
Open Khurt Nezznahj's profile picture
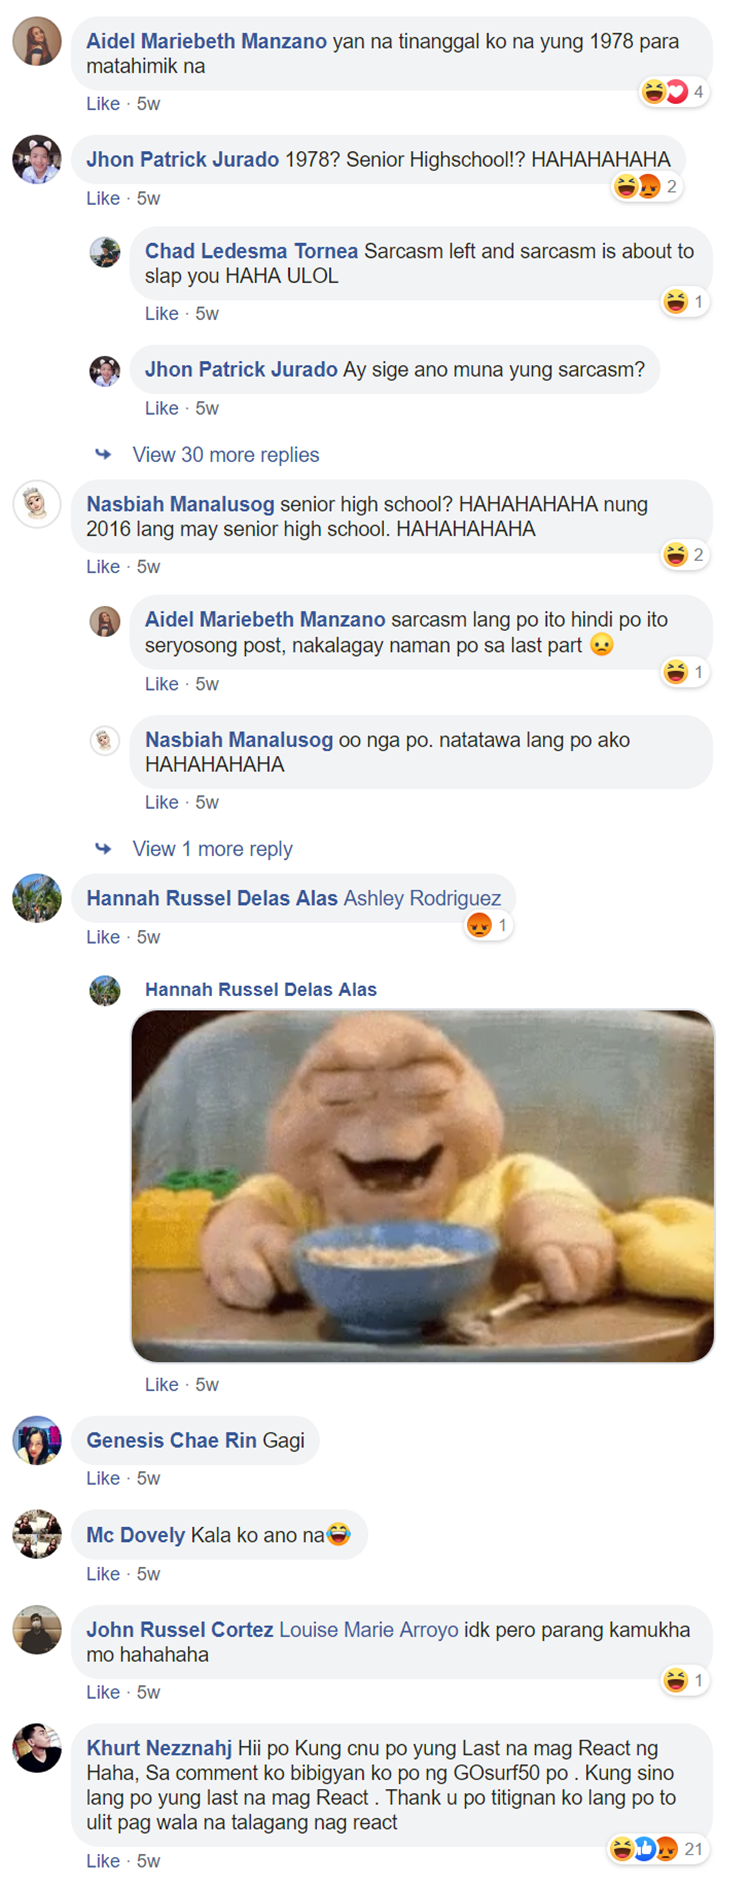(37, 1748)
